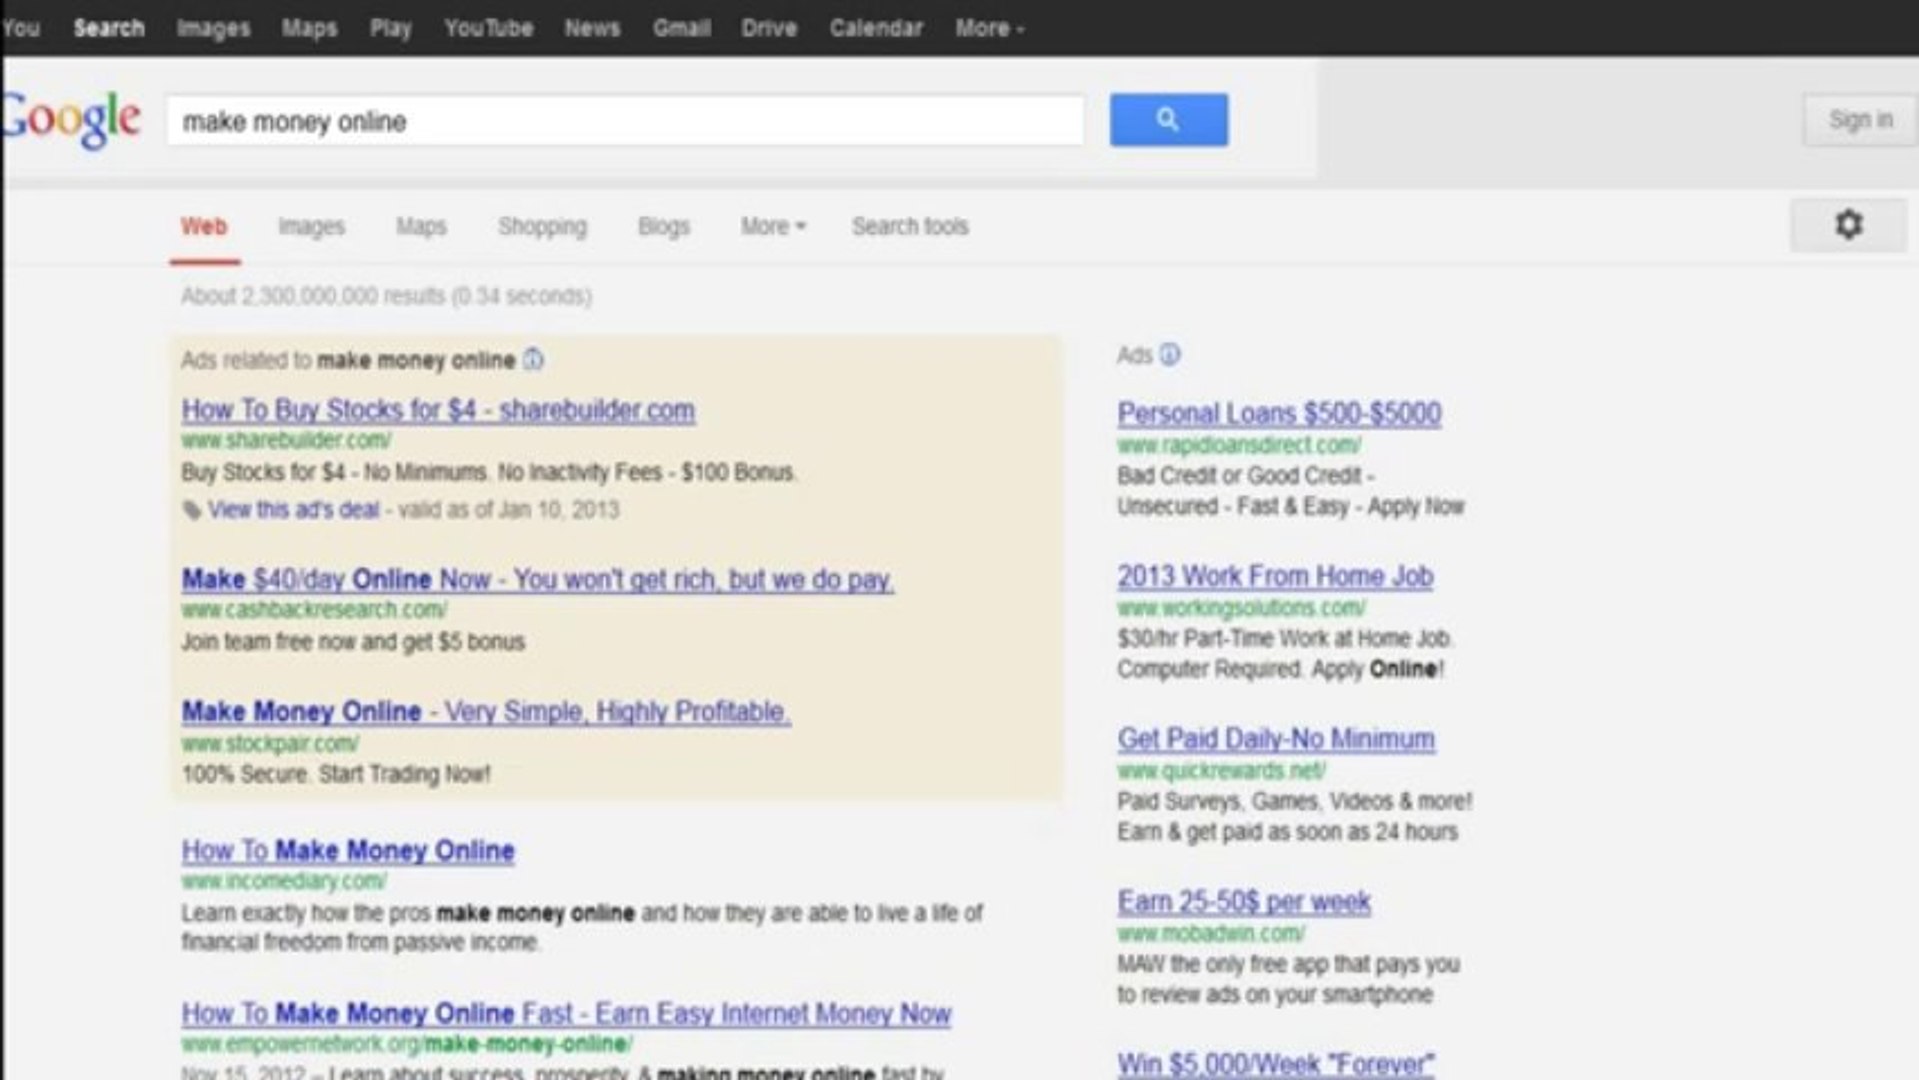Open 'Get Paid Daily-No Minimum' ad
Screen dimensions: 1919x1080
tap(1276, 739)
